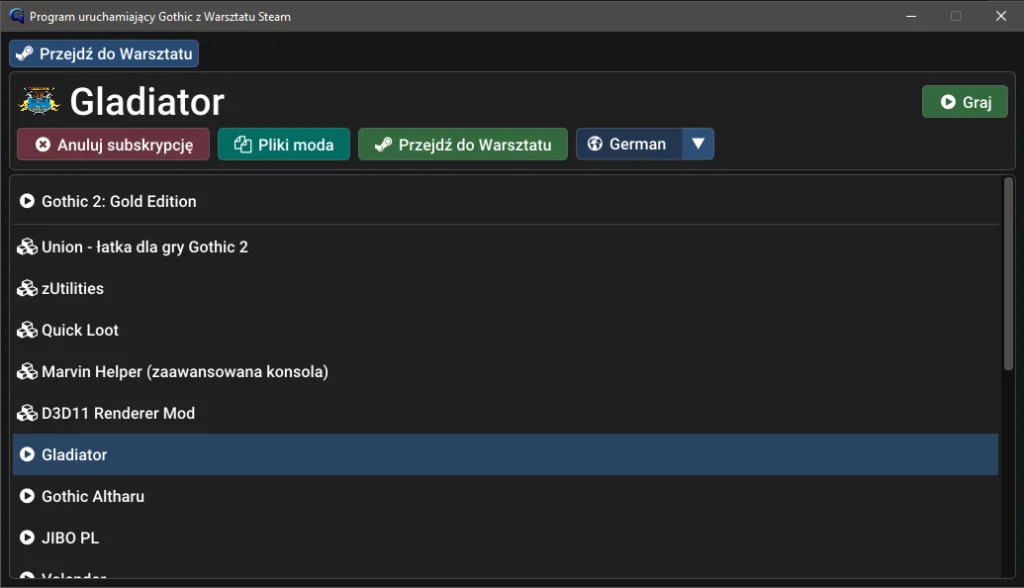Select Marvin Helper (zaawansowana konsola) row

pyautogui.click(x=505, y=372)
